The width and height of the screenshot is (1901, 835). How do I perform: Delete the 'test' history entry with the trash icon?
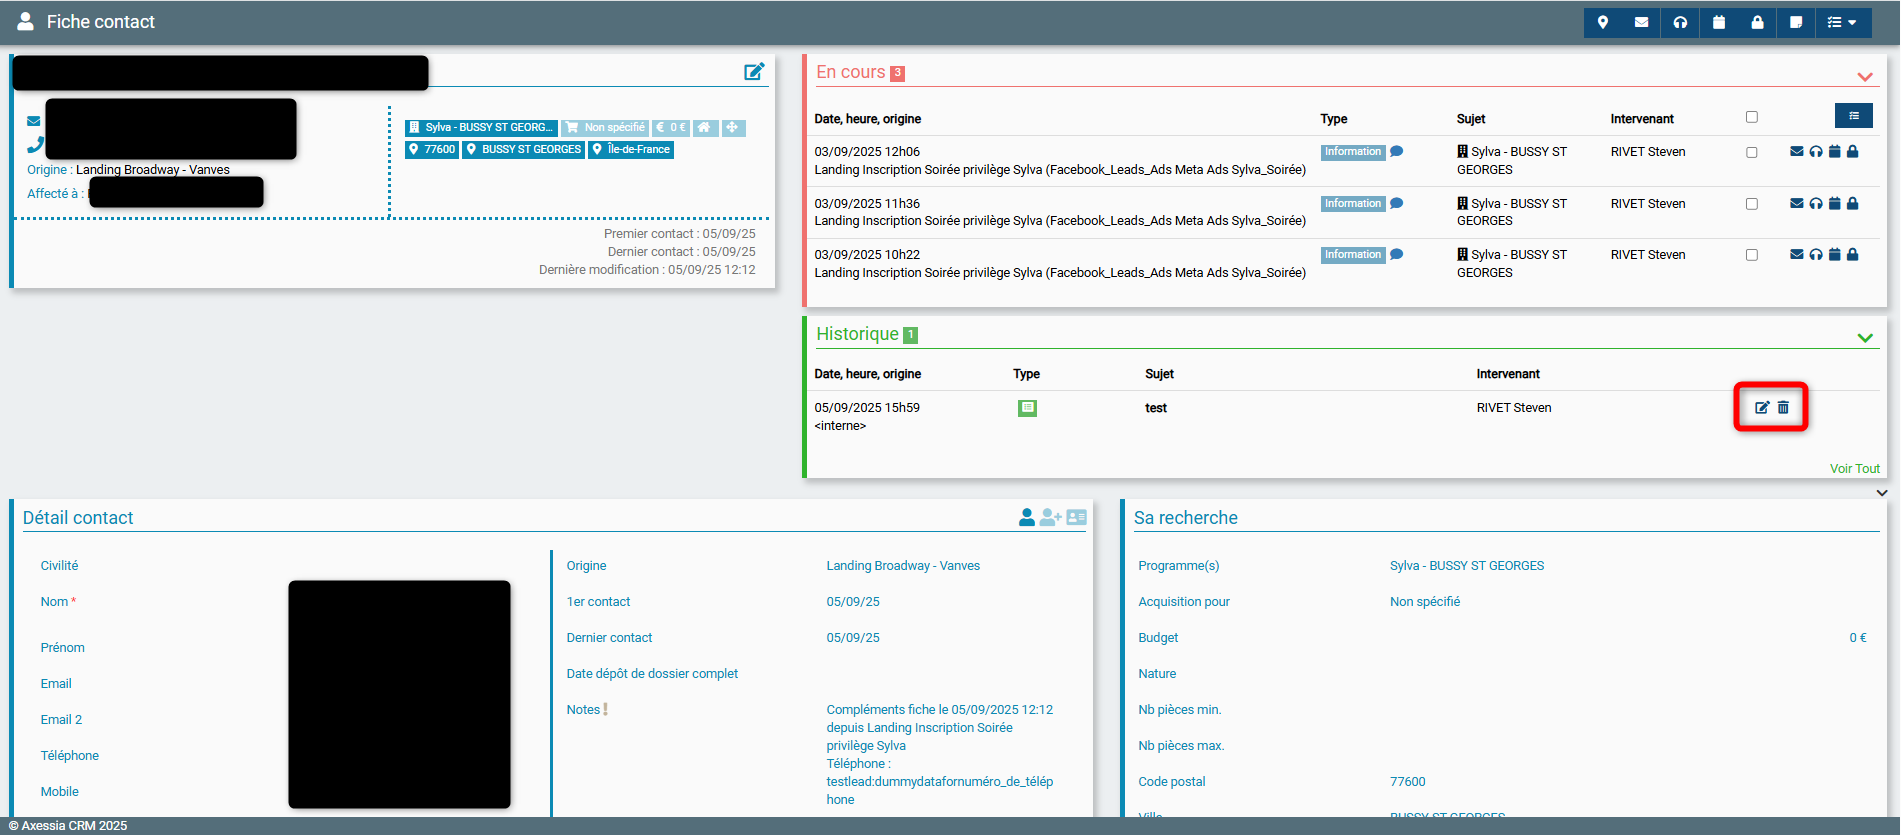[x=1783, y=408]
